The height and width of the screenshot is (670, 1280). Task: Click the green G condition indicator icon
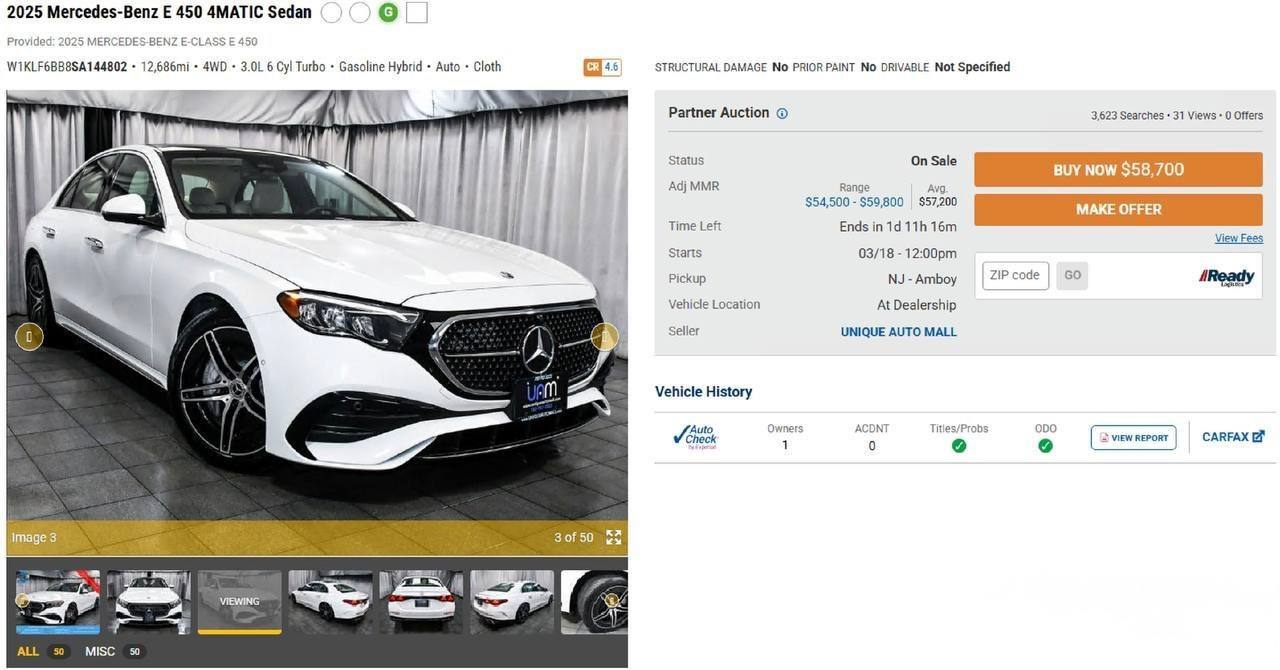coord(388,13)
